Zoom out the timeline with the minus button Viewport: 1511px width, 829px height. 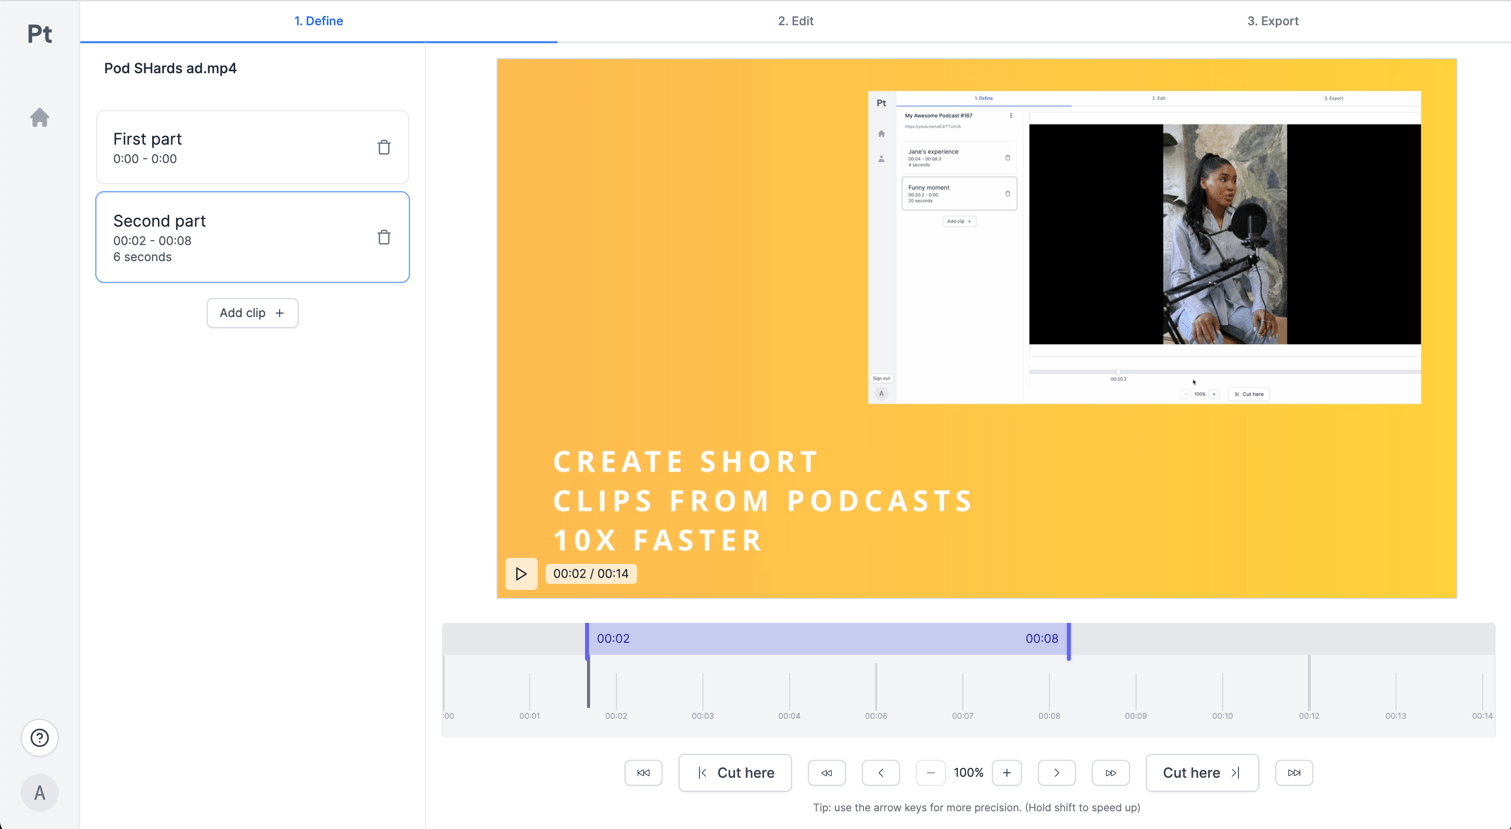coord(931,773)
